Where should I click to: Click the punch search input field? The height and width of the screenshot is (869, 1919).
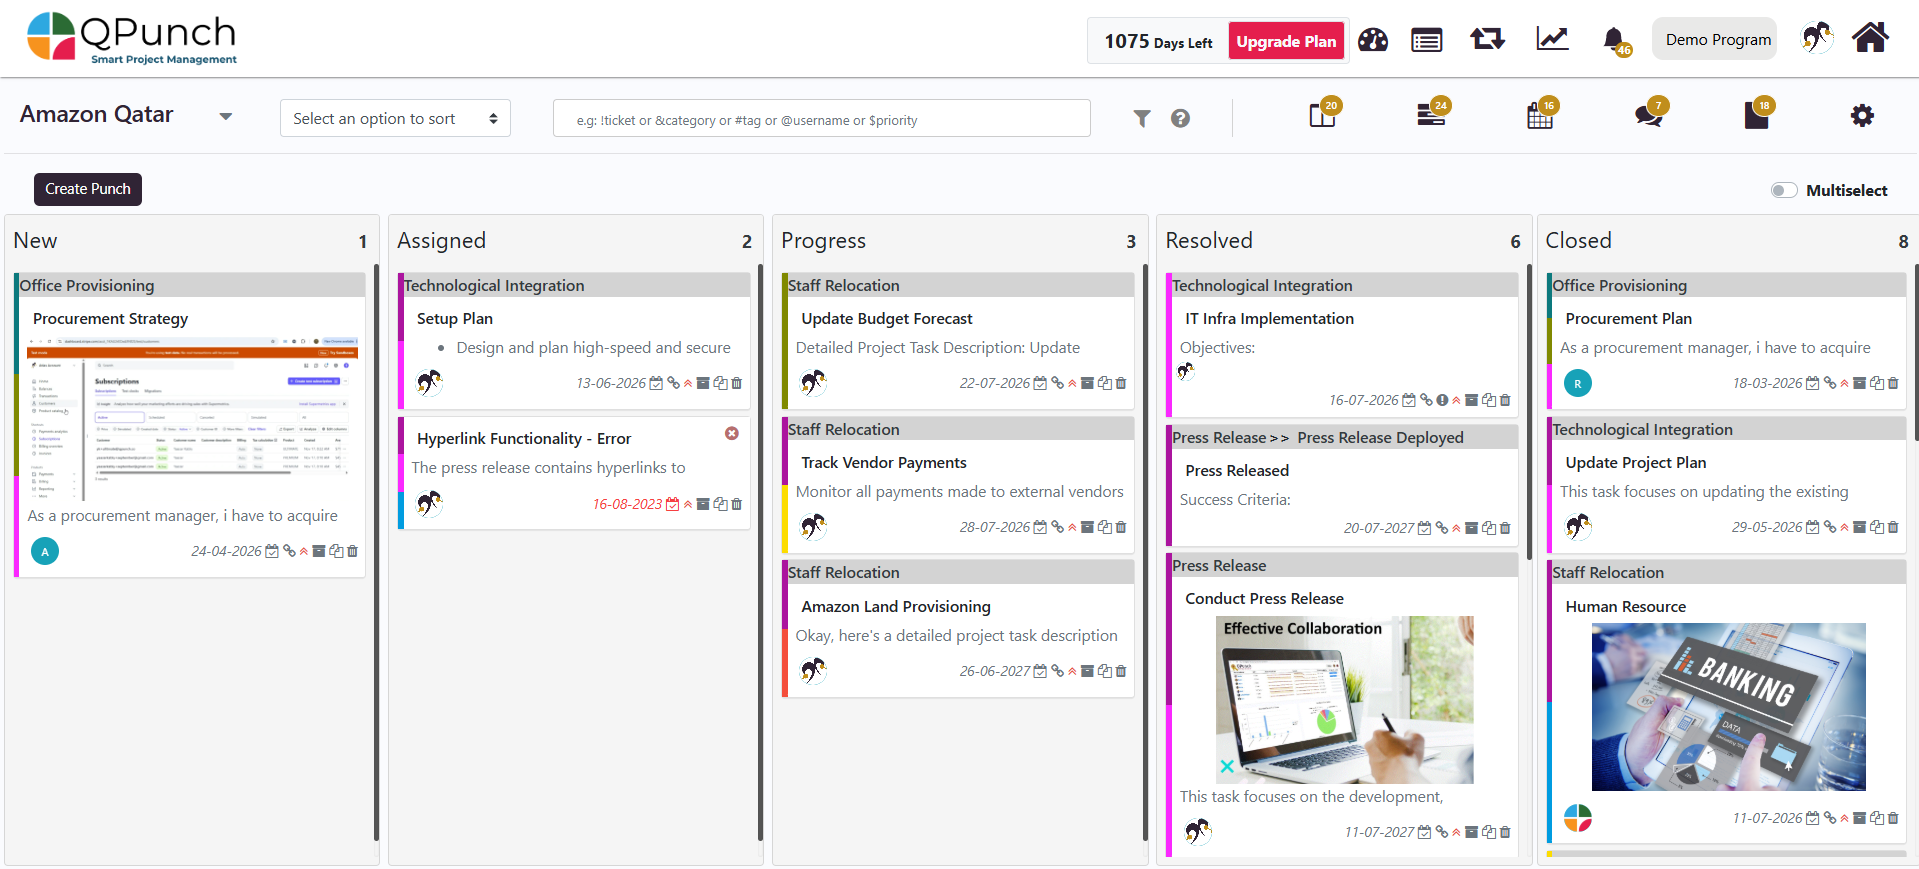click(821, 119)
